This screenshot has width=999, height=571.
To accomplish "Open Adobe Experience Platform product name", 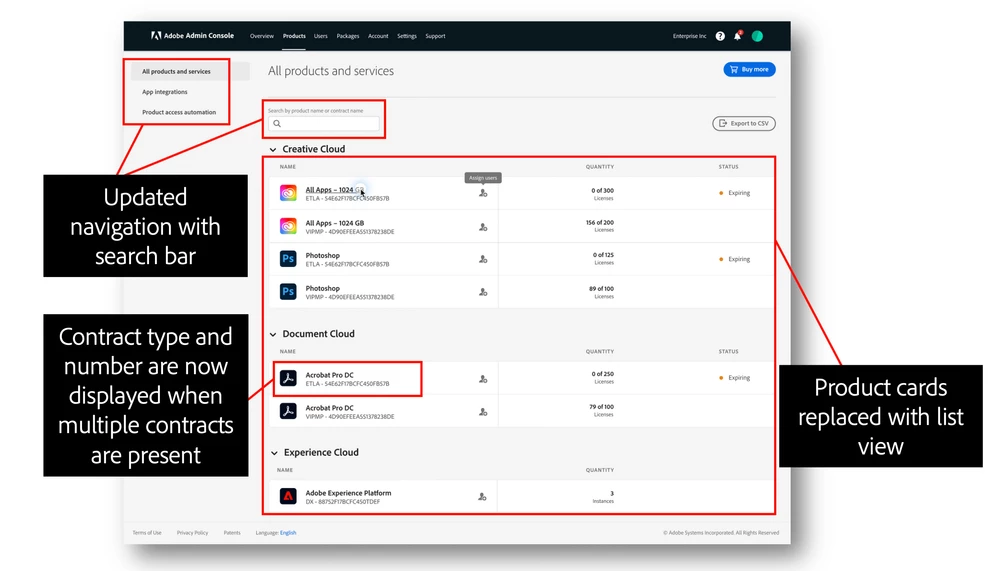I will tap(349, 493).
